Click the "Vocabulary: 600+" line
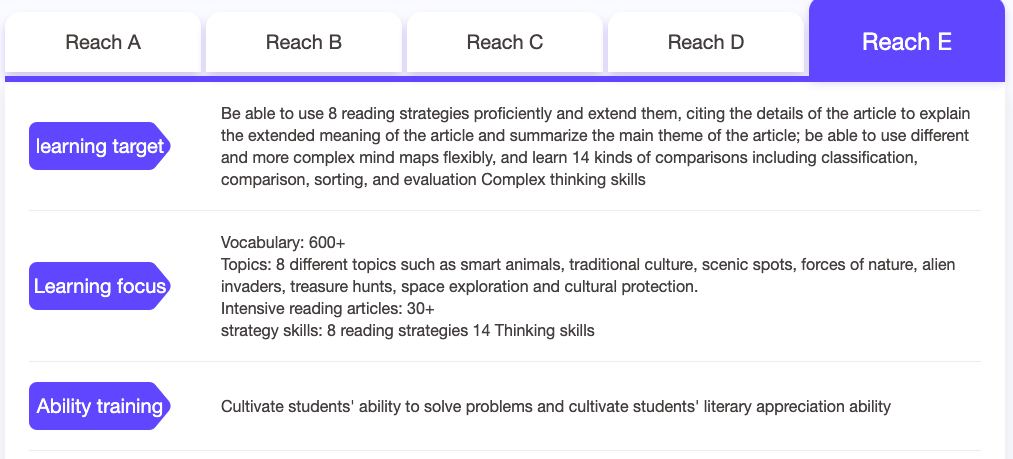Viewport: 1013px width, 459px height. 283,242
